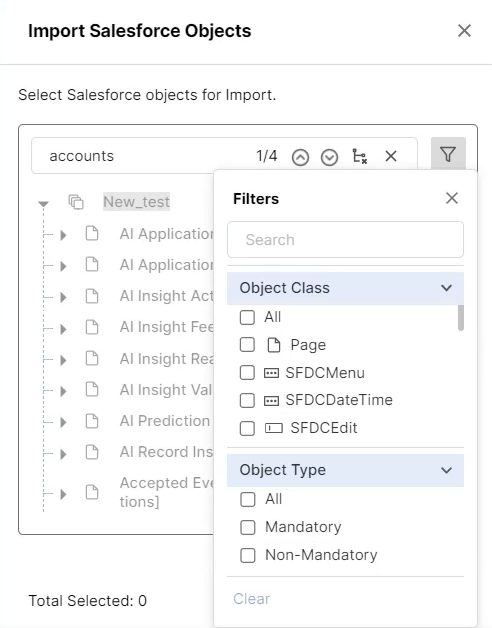Click page icon next to Accepted Eve

coord(92,492)
